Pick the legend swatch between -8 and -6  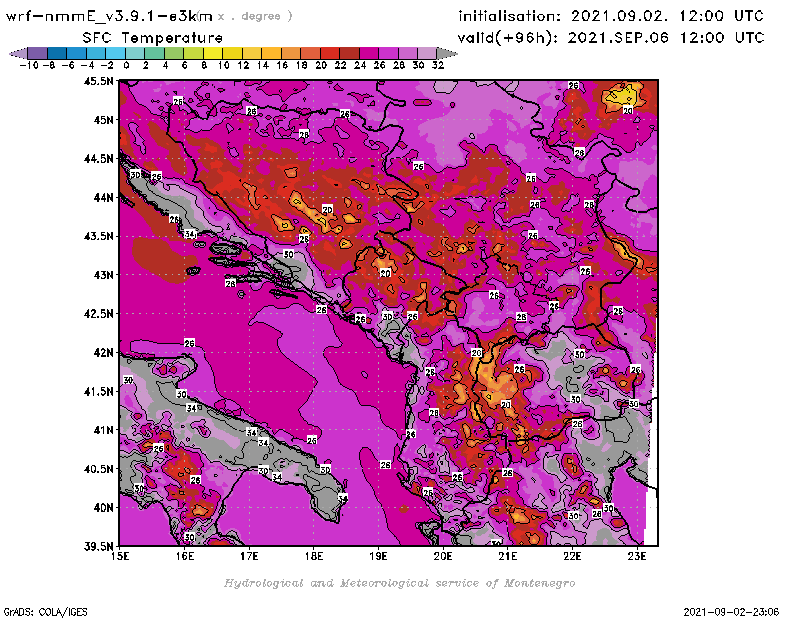(x=57, y=53)
